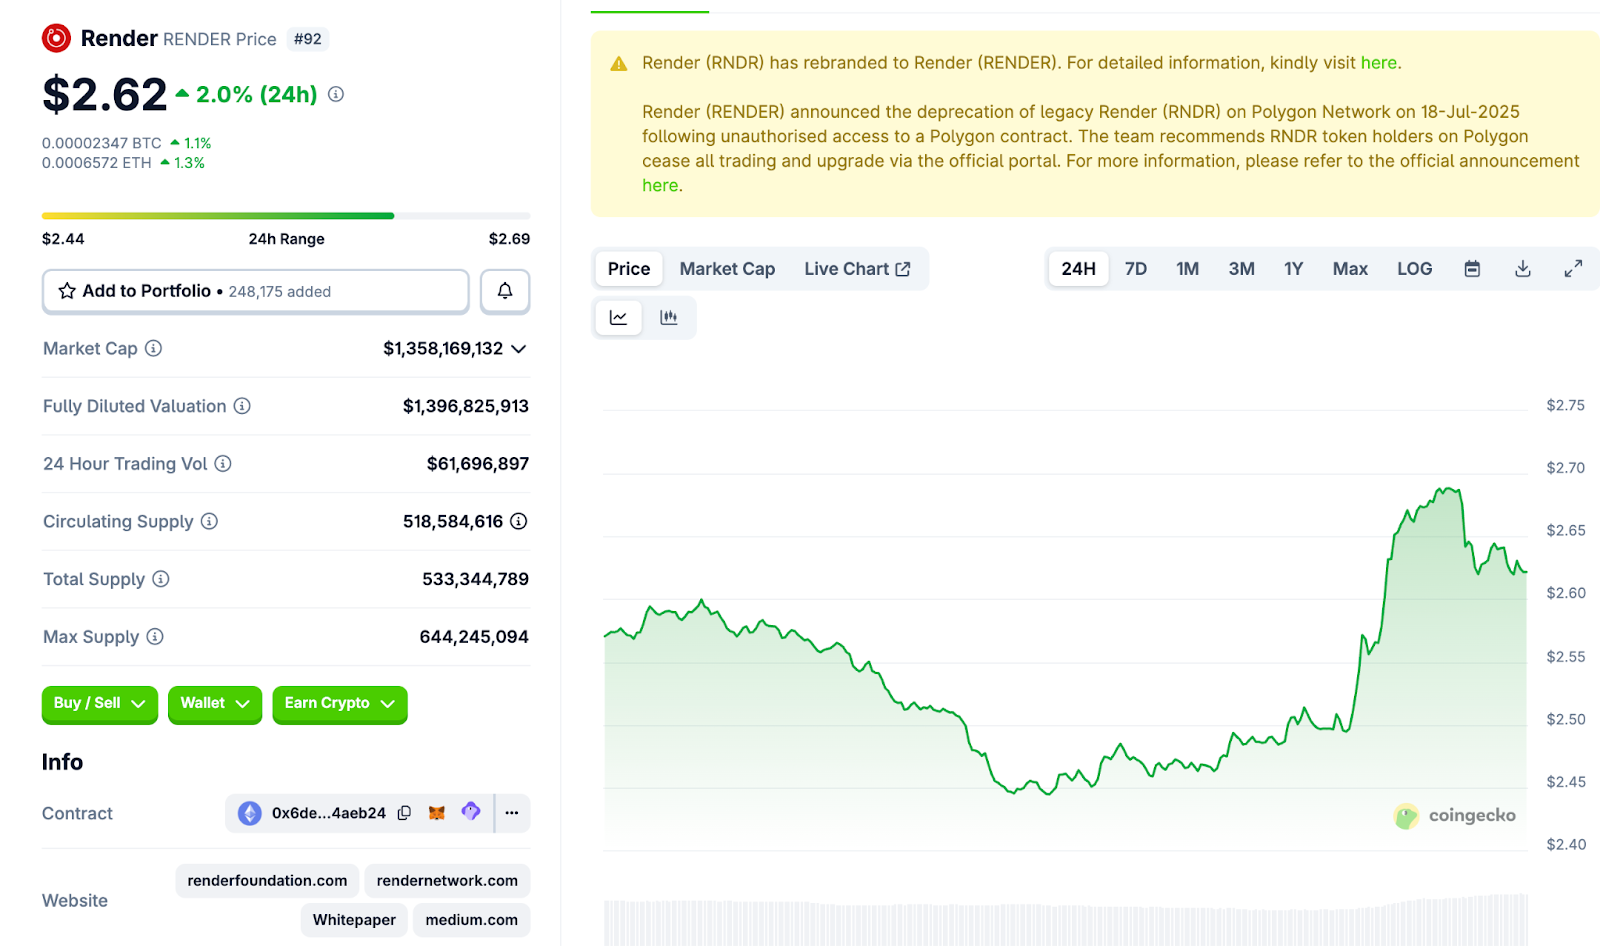1600x946 pixels.
Task: Expand chart to fullscreen
Action: click(x=1573, y=269)
